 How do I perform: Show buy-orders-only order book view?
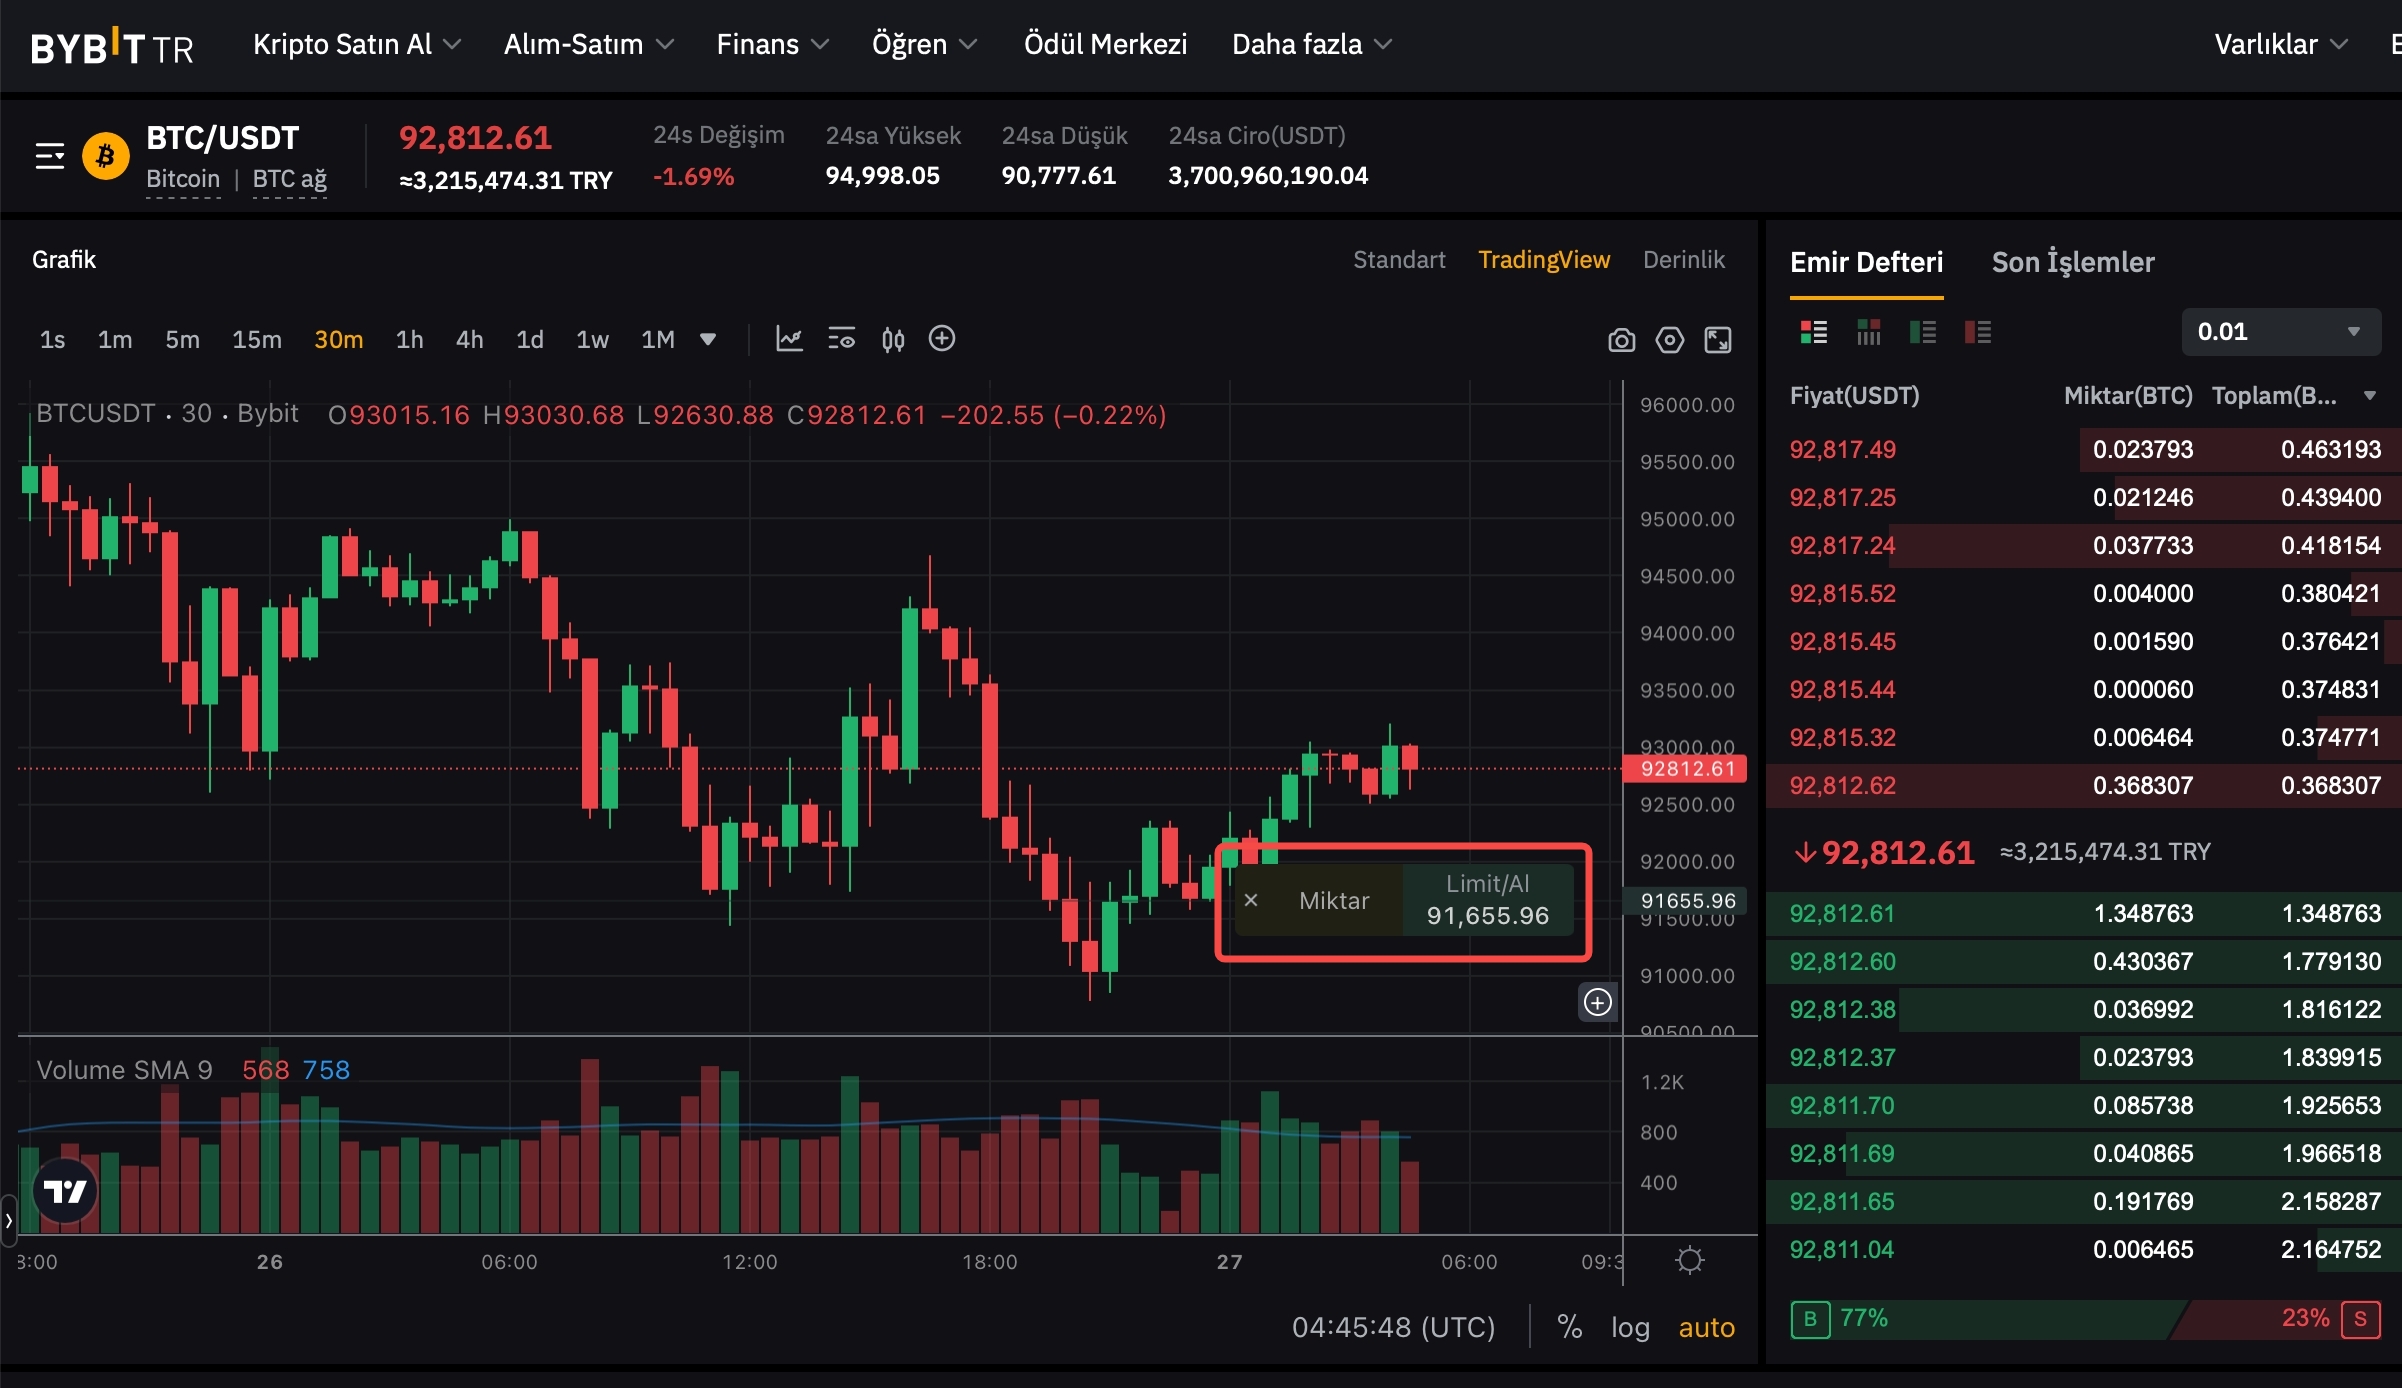pos(1922,332)
